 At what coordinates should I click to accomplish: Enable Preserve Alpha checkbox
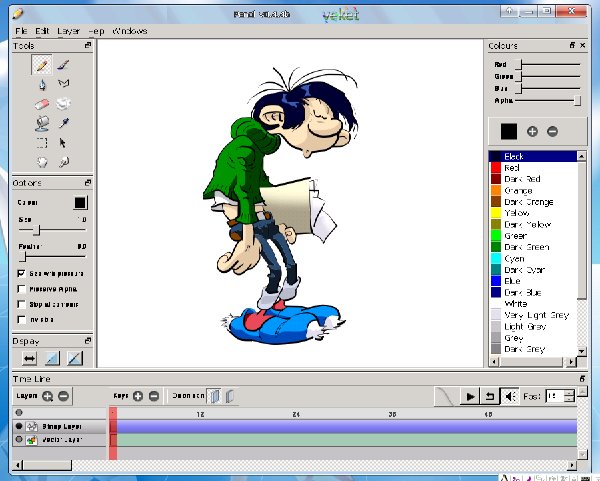point(21,289)
